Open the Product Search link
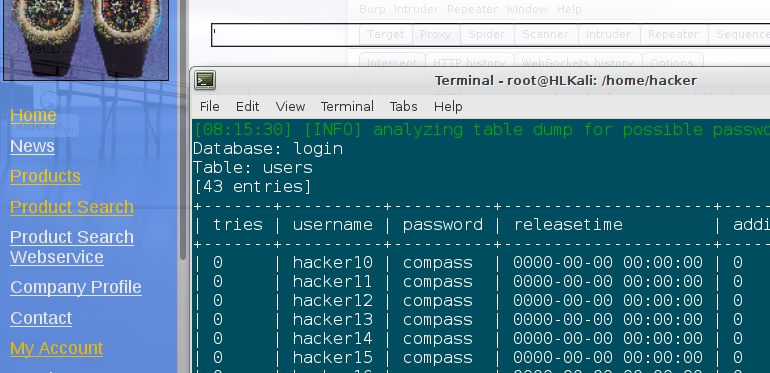This screenshot has width=770, height=373. coord(72,207)
